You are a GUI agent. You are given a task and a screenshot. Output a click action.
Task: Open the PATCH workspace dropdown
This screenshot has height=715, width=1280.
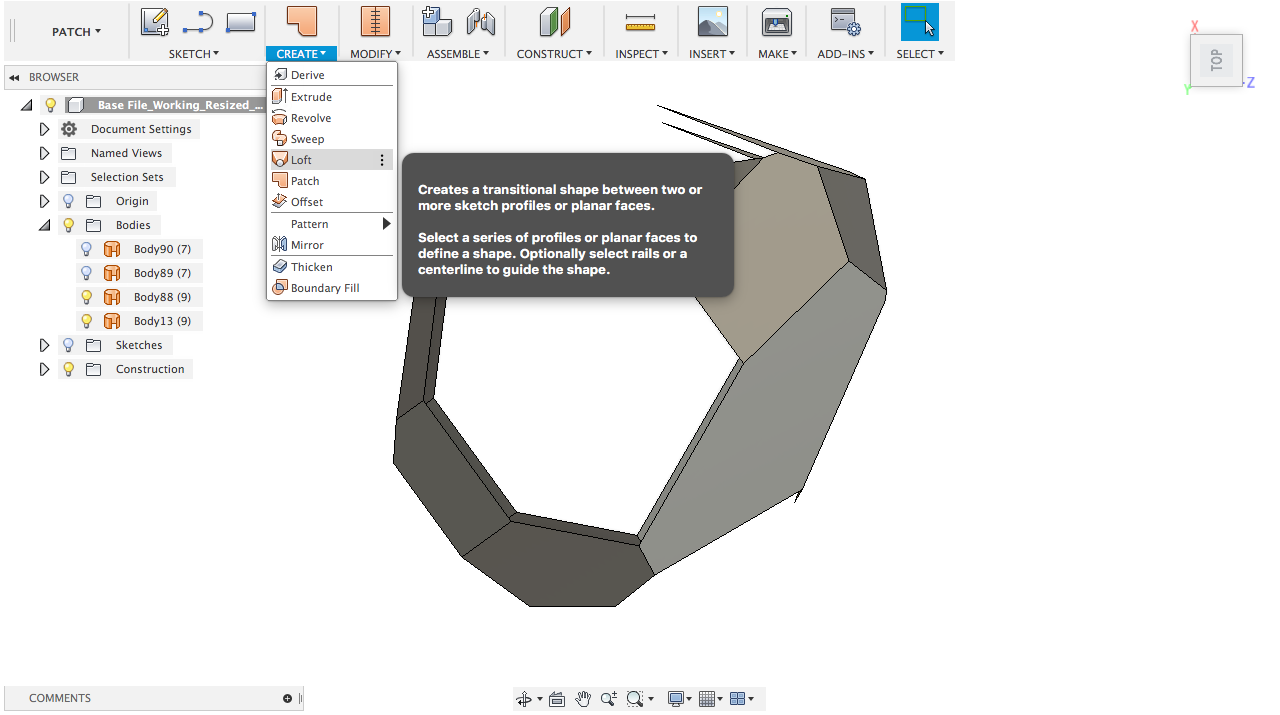pos(76,32)
